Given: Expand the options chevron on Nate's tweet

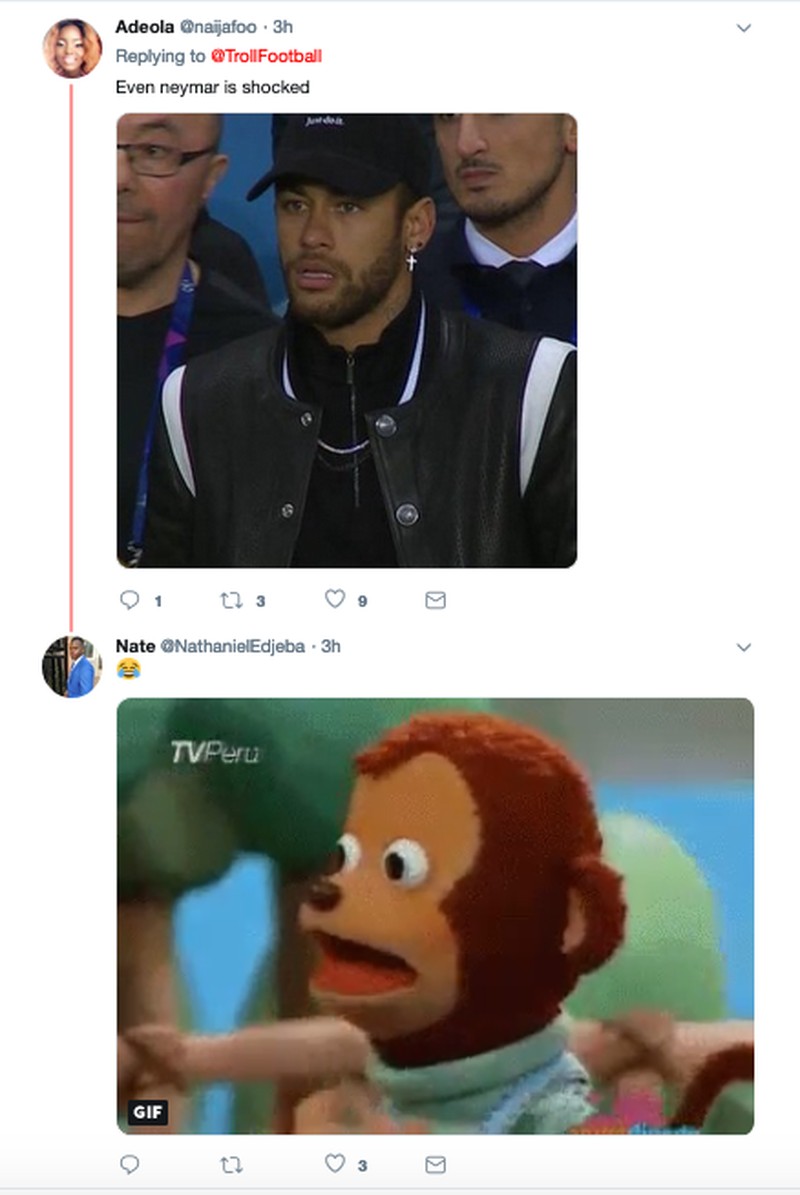Looking at the screenshot, I should coord(743,647).
